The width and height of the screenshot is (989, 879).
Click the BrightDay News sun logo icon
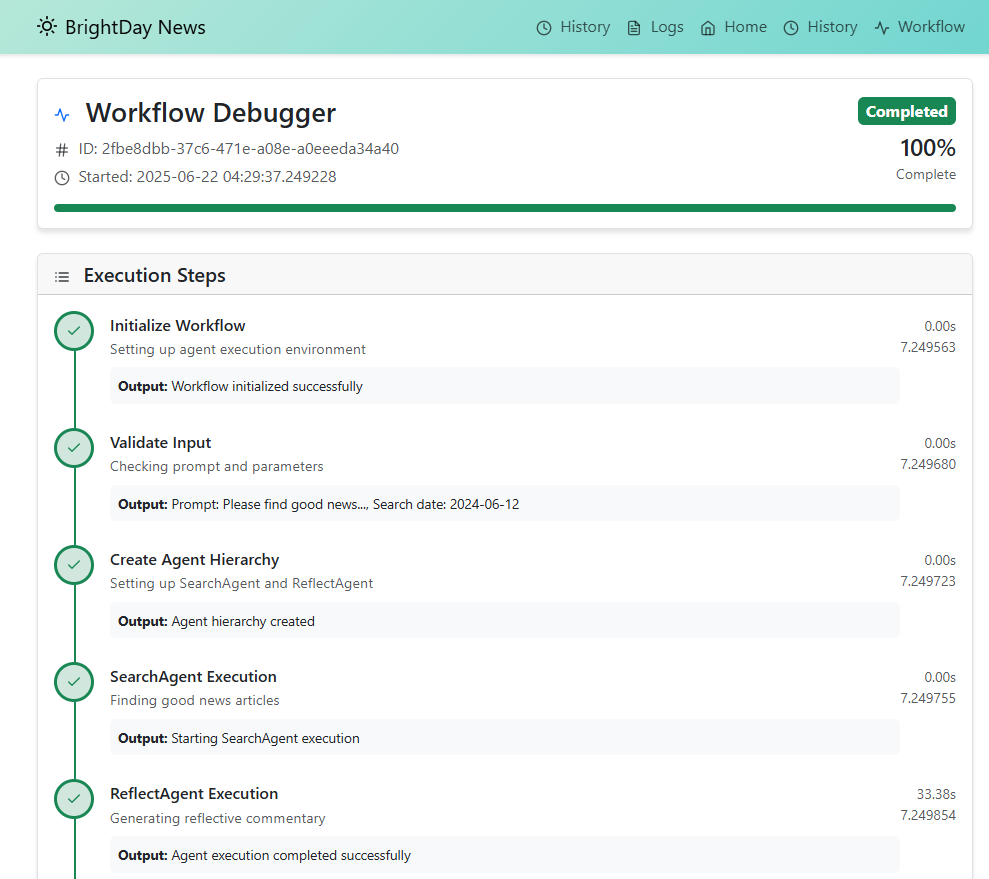pos(47,26)
